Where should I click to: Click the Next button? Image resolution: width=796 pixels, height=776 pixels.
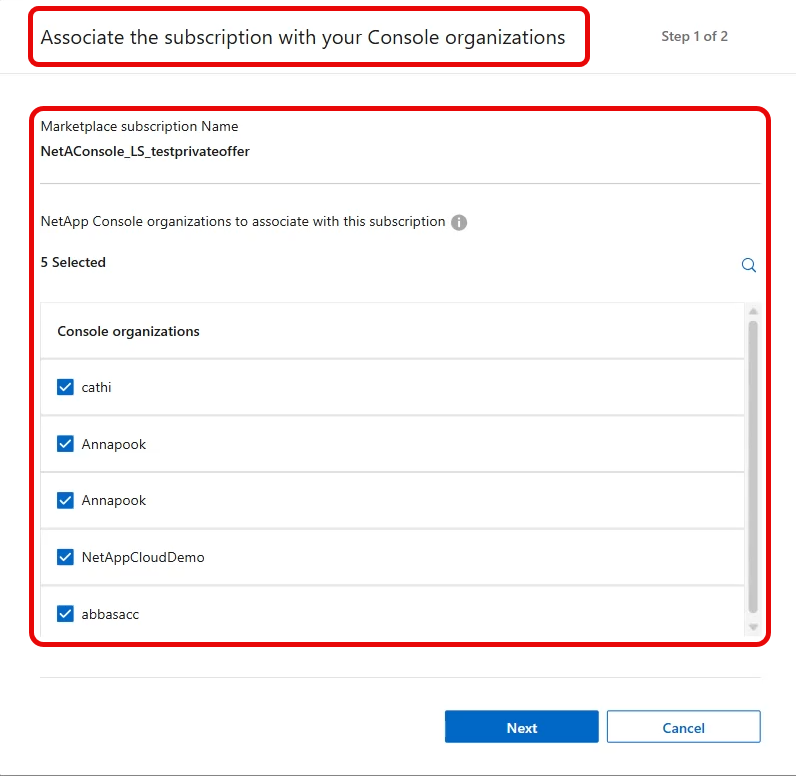(522, 727)
